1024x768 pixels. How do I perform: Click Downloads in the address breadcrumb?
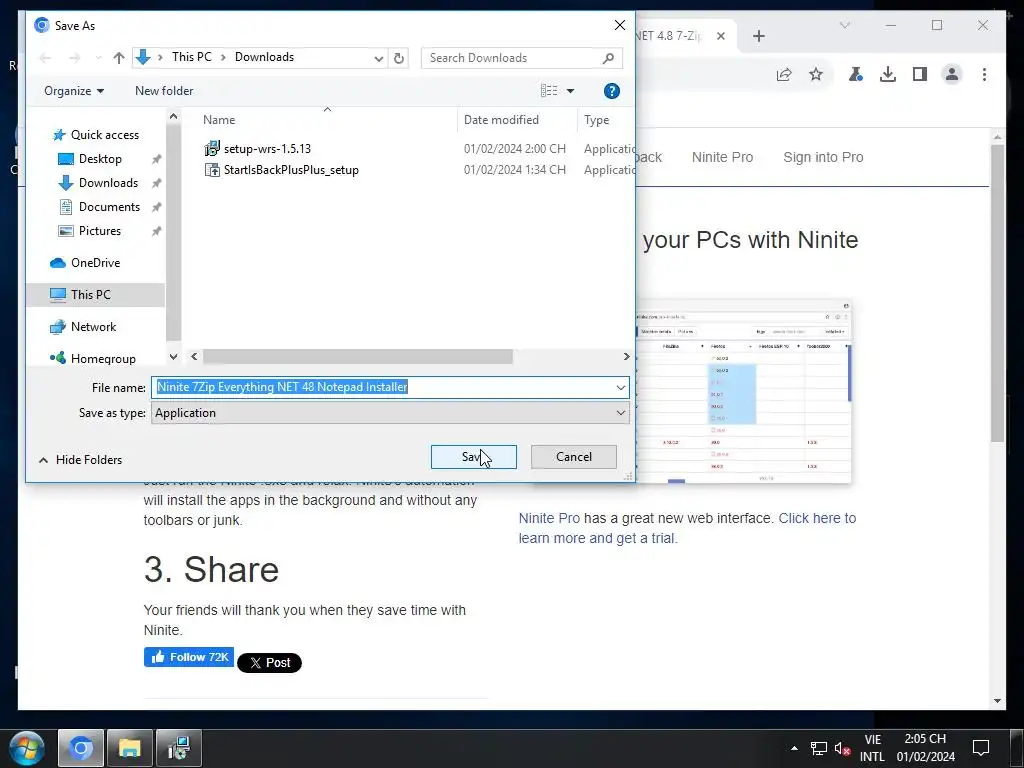coord(264,57)
